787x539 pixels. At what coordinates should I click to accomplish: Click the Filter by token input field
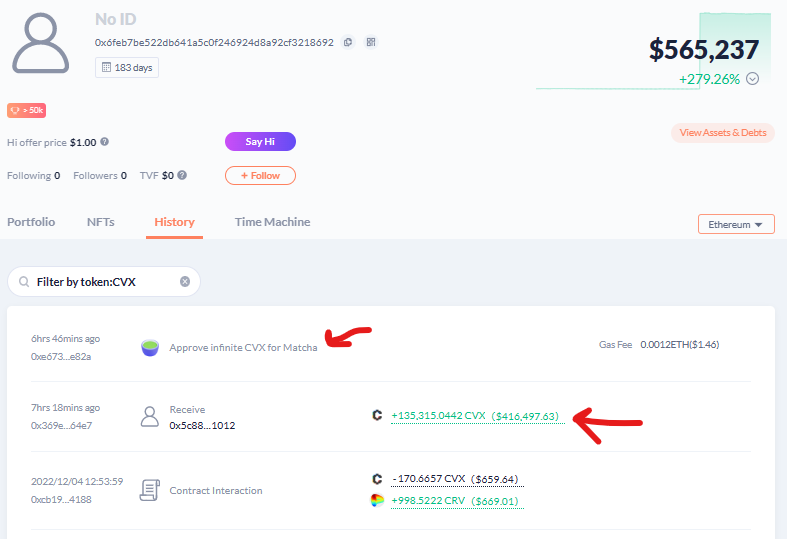104,282
